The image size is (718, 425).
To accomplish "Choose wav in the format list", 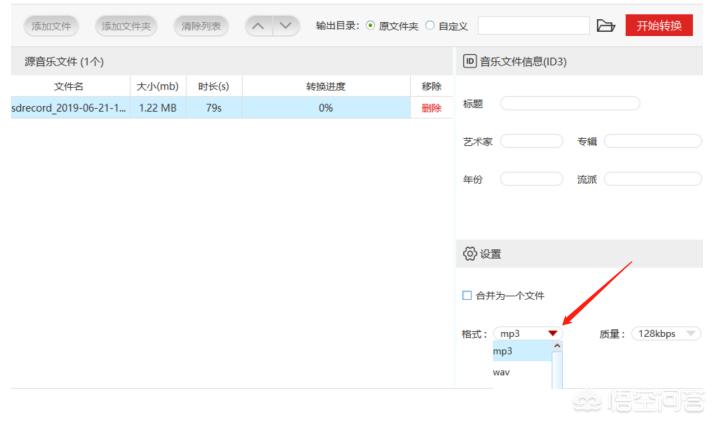I will [522, 372].
